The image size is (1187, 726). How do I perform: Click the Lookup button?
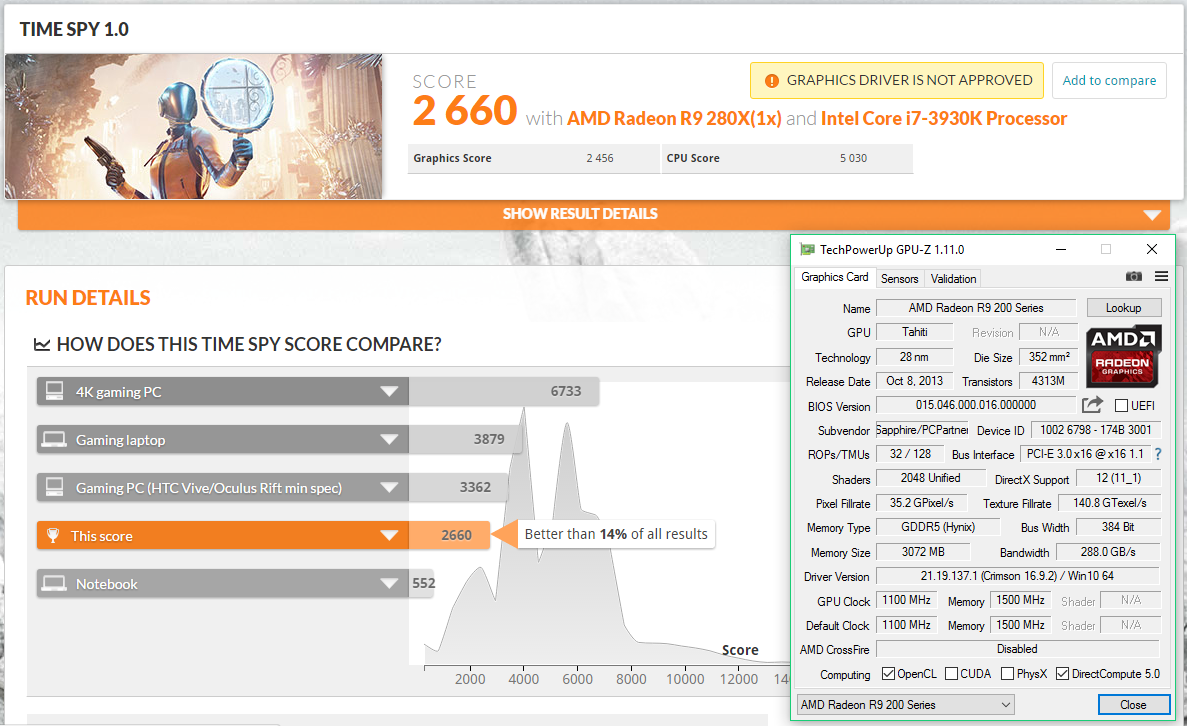pos(1124,308)
